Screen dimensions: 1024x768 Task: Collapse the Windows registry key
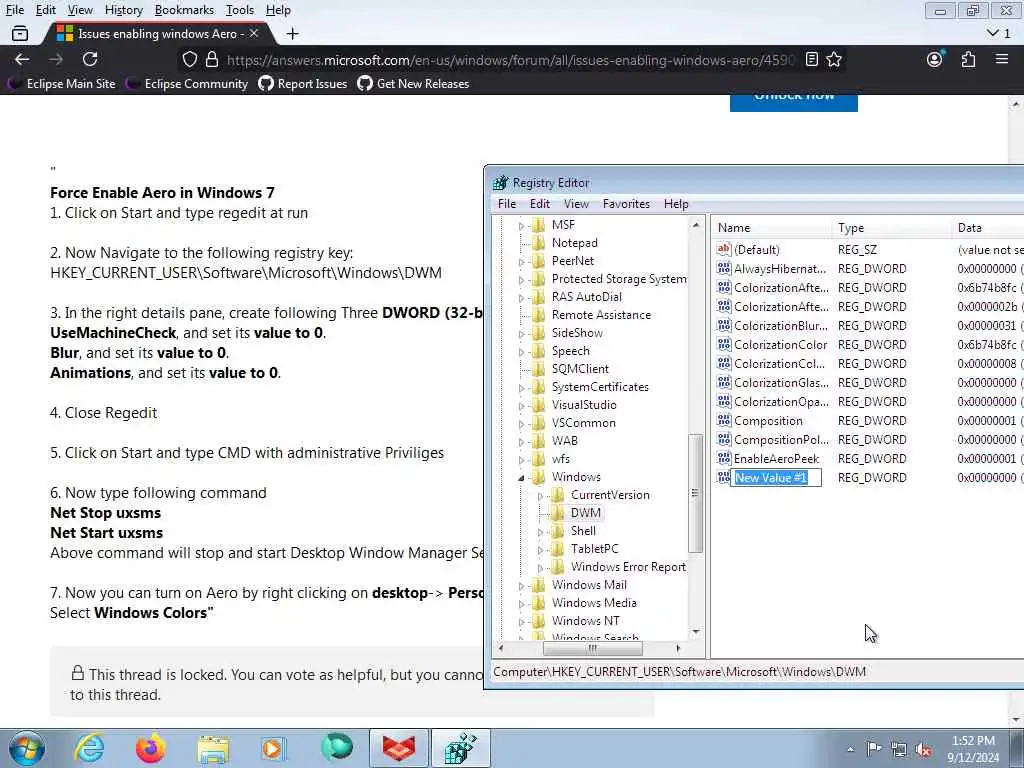click(521, 478)
